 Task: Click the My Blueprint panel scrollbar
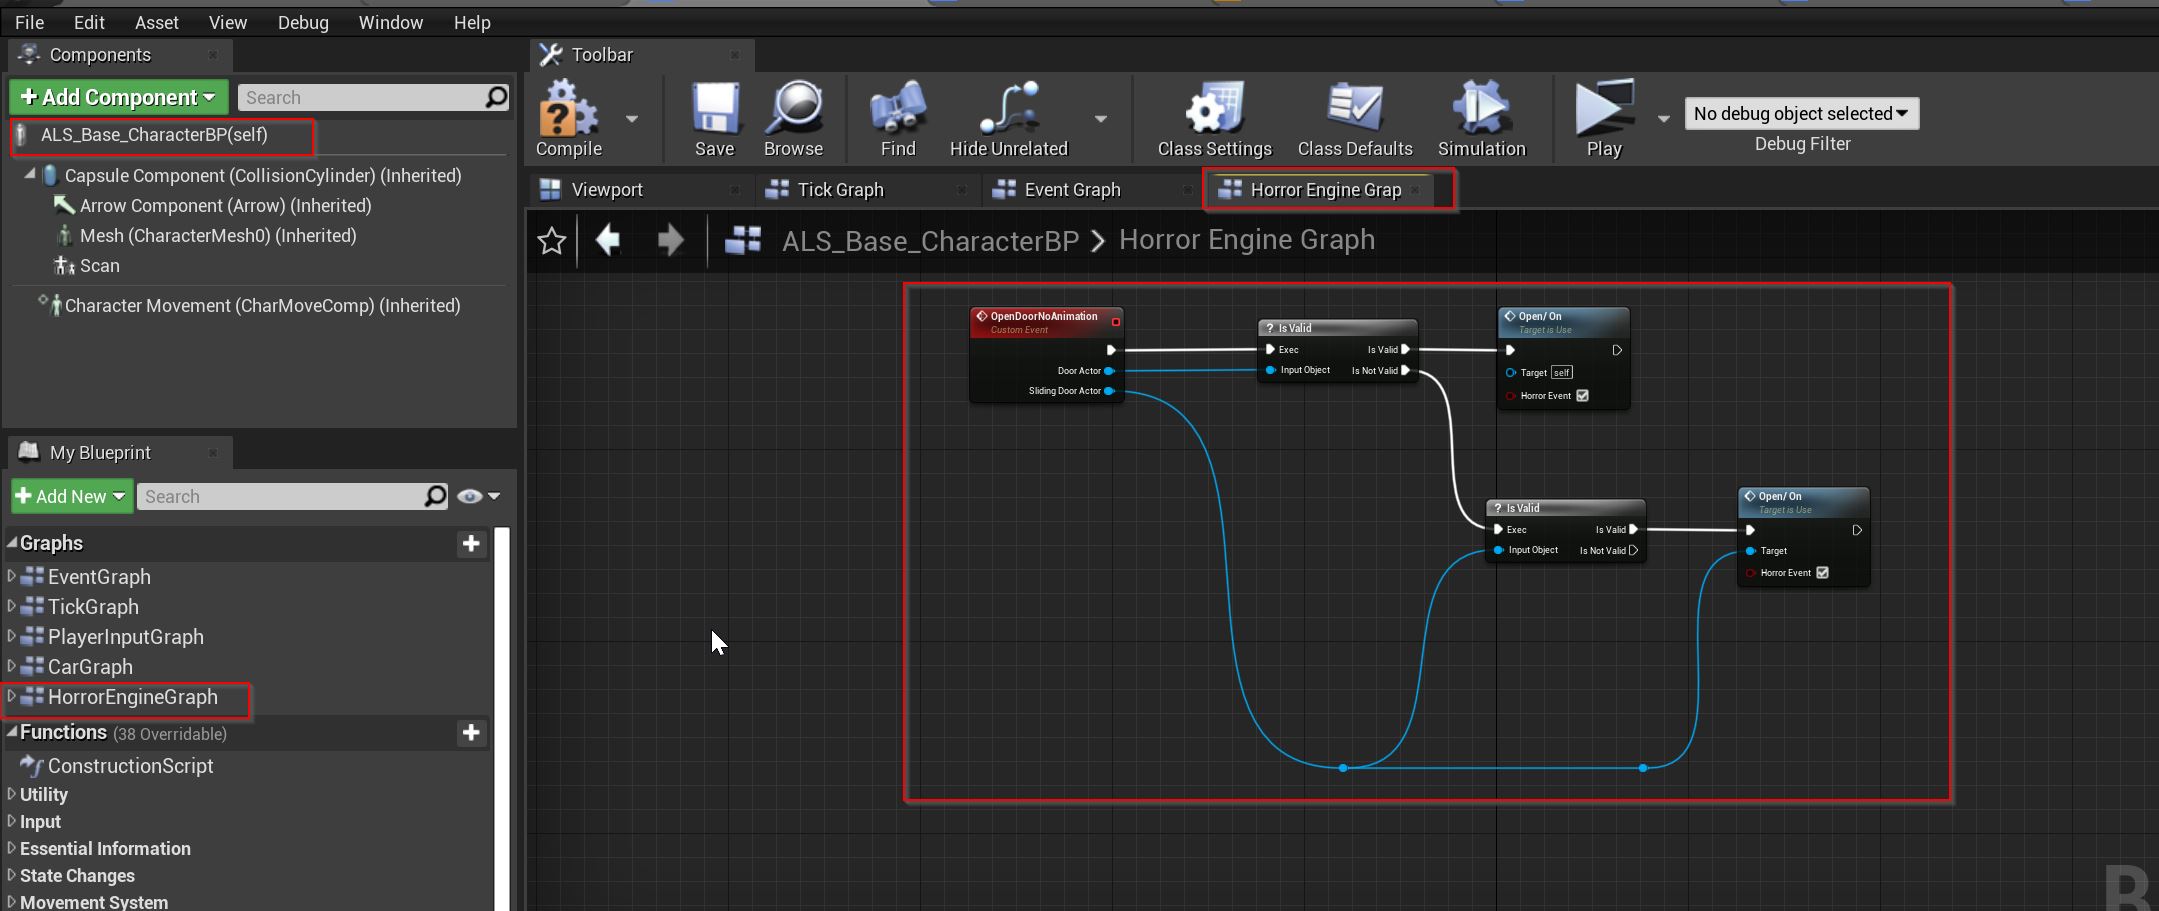point(502,718)
